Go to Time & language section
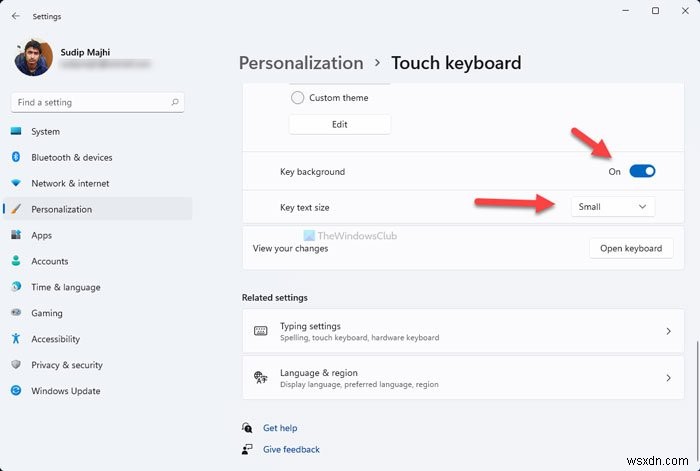Viewport: 700px width, 471px height. coord(66,287)
